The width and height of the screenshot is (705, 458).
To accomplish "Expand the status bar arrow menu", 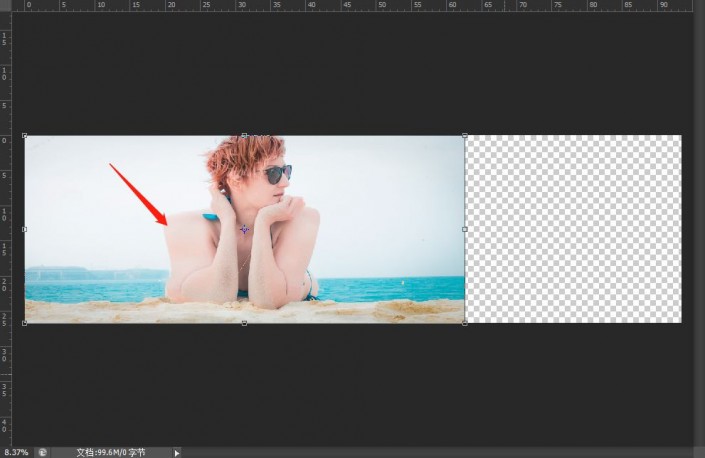I will tap(177, 453).
